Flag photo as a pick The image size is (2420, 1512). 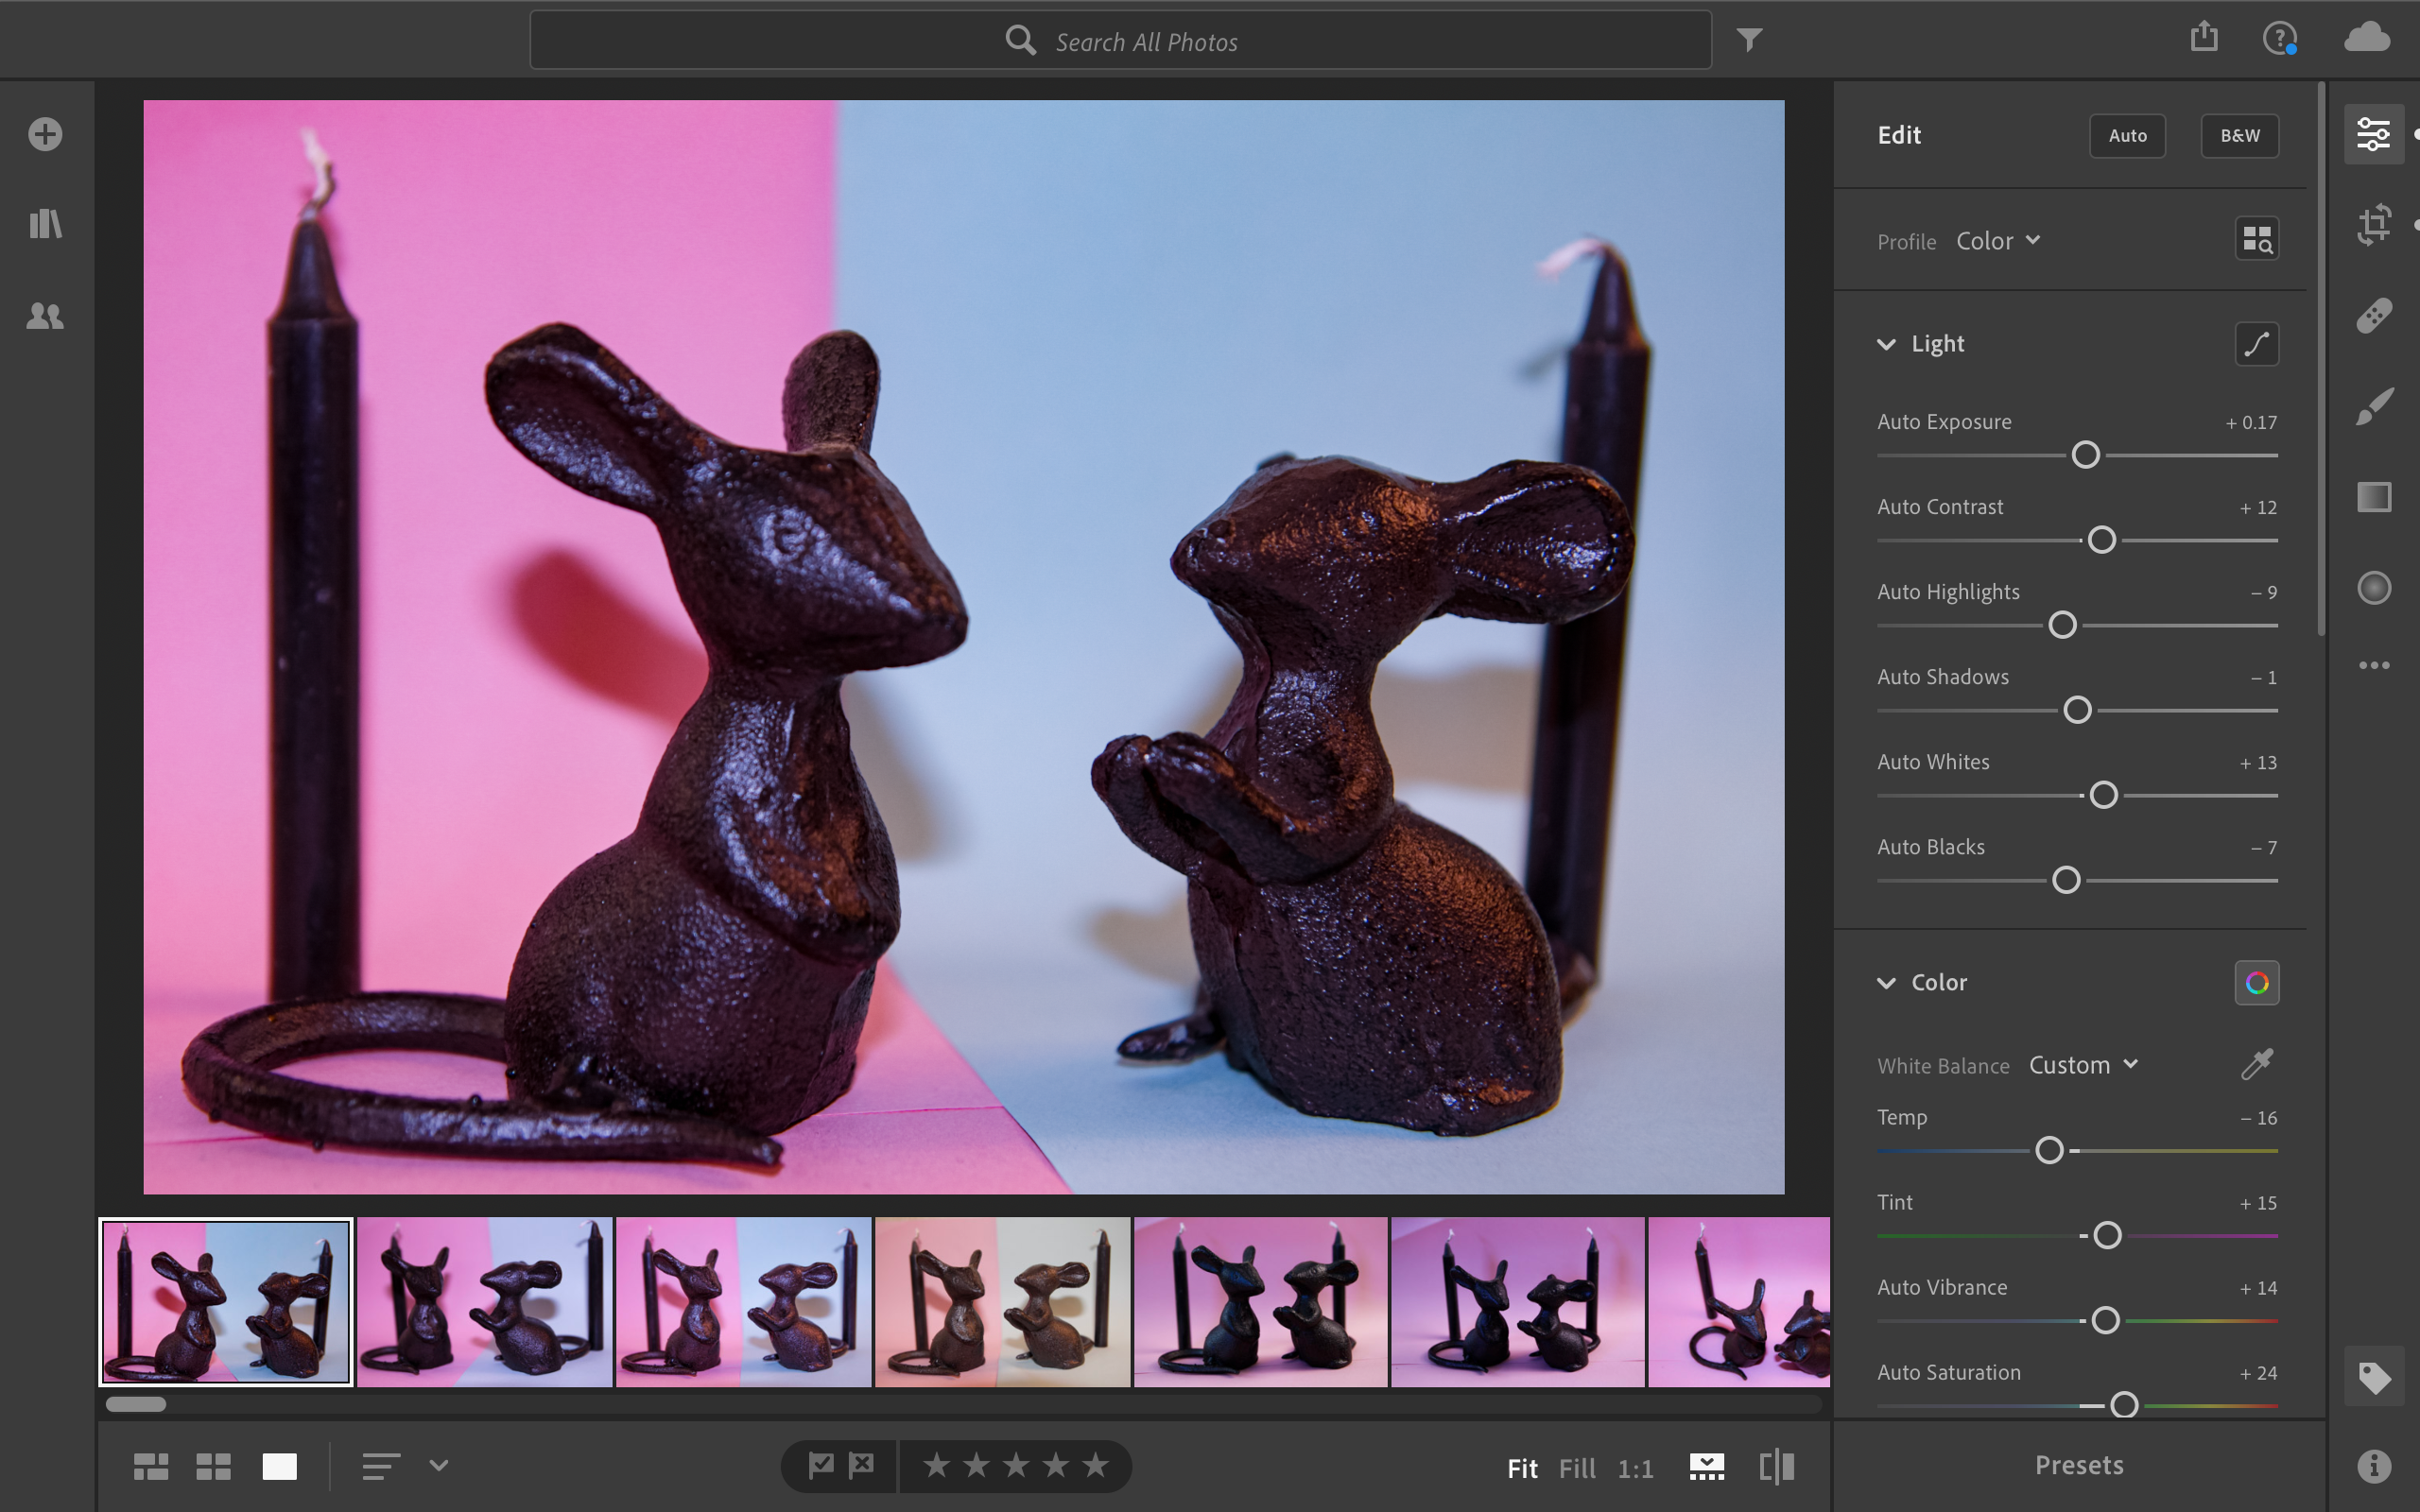pyautogui.click(x=820, y=1466)
